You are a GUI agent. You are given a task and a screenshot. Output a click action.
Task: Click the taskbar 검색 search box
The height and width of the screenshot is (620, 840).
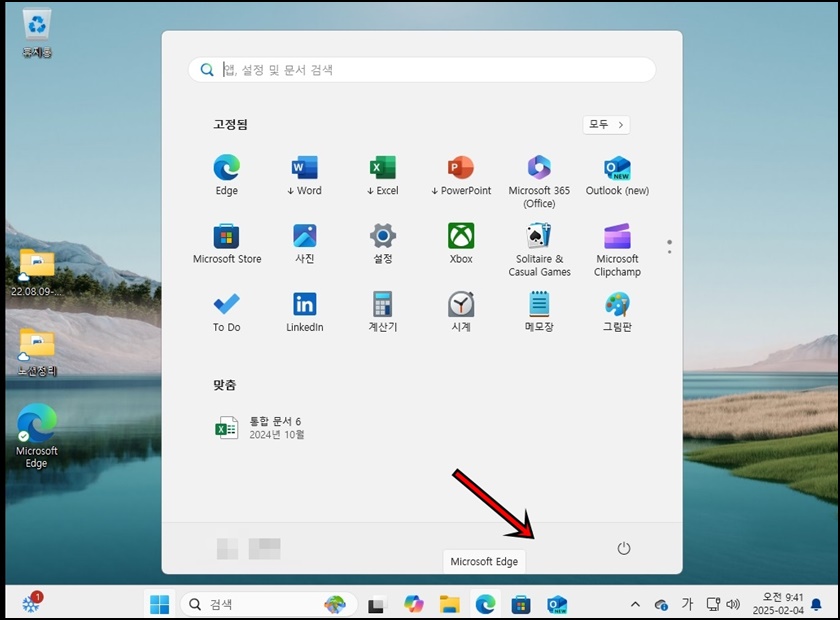pyautogui.click(x=269, y=604)
